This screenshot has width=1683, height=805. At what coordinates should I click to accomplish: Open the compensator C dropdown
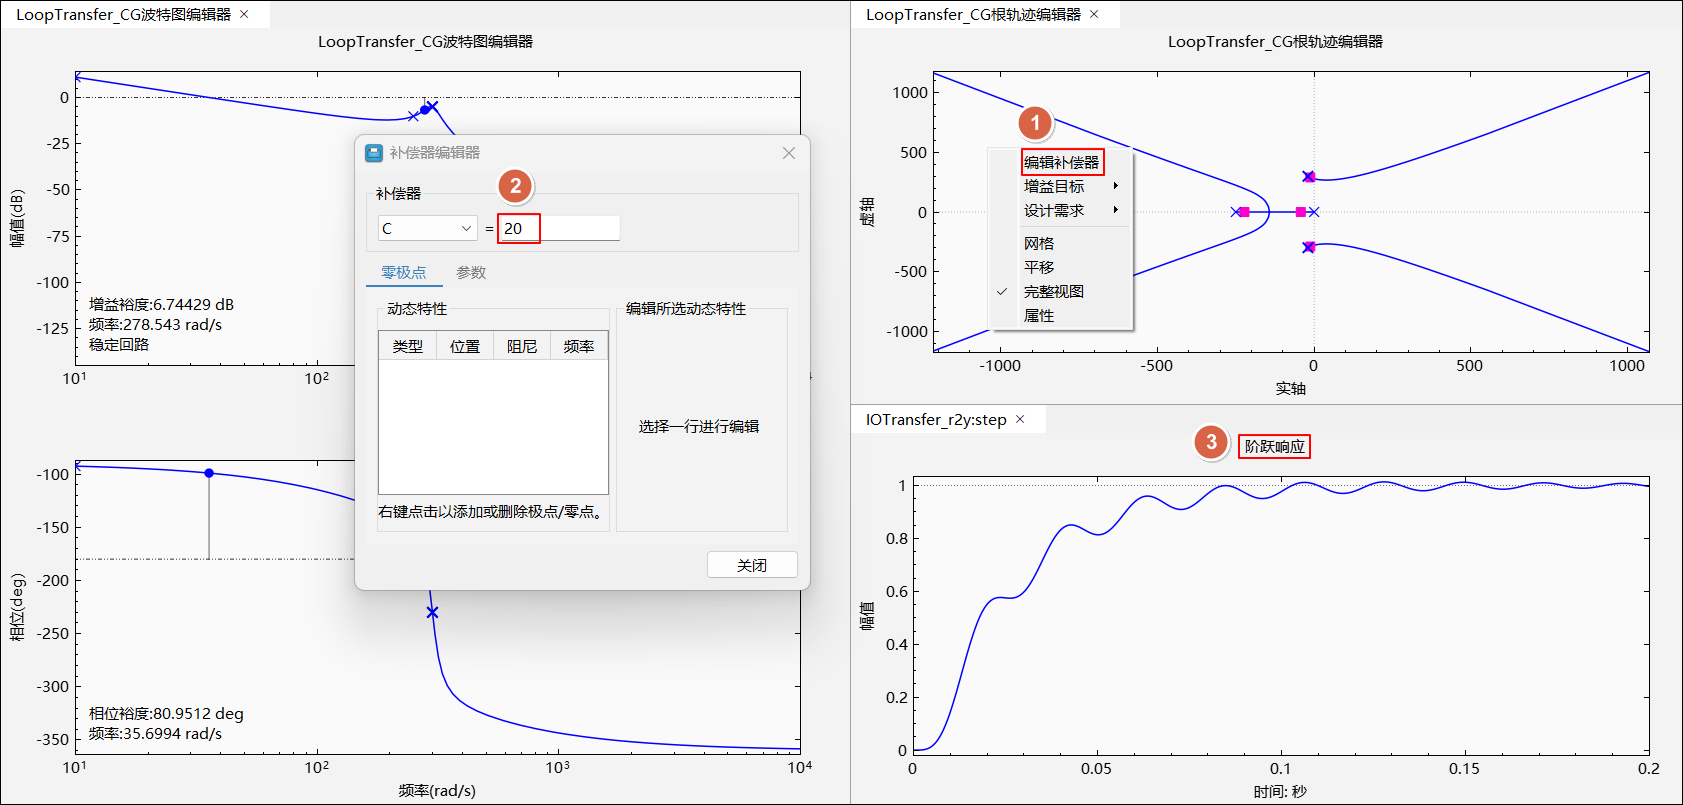[x=427, y=229]
